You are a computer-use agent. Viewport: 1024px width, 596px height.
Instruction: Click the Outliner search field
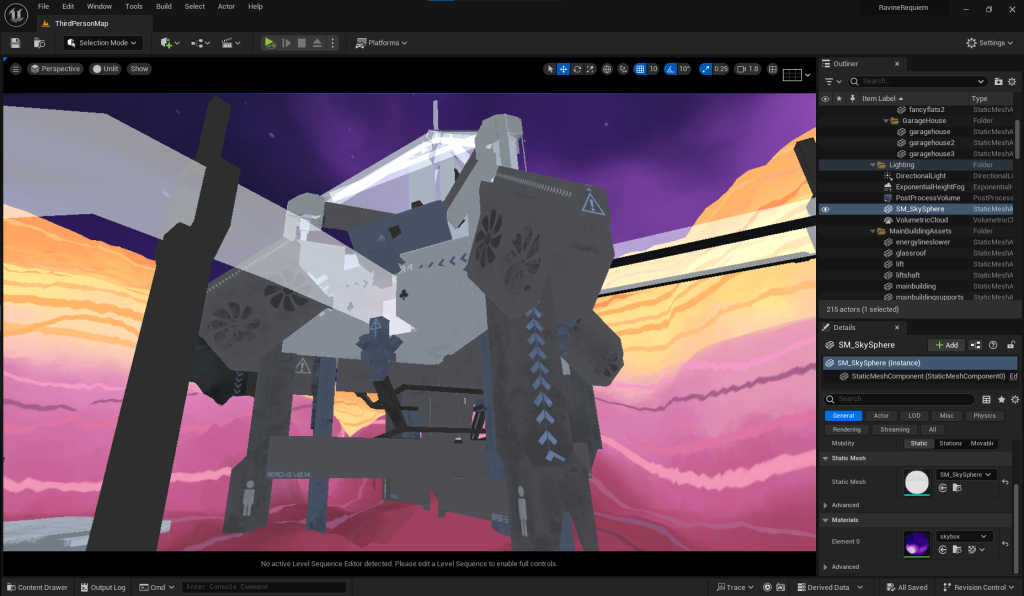click(916, 82)
